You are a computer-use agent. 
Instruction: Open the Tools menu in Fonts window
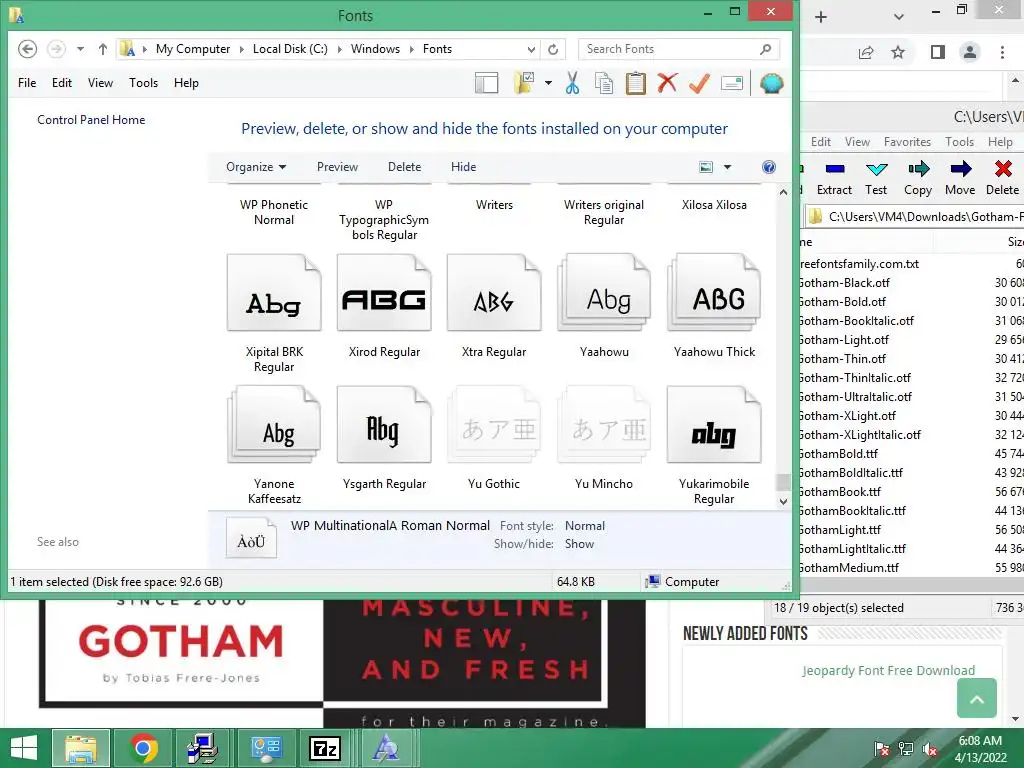(x=143, y=83)
